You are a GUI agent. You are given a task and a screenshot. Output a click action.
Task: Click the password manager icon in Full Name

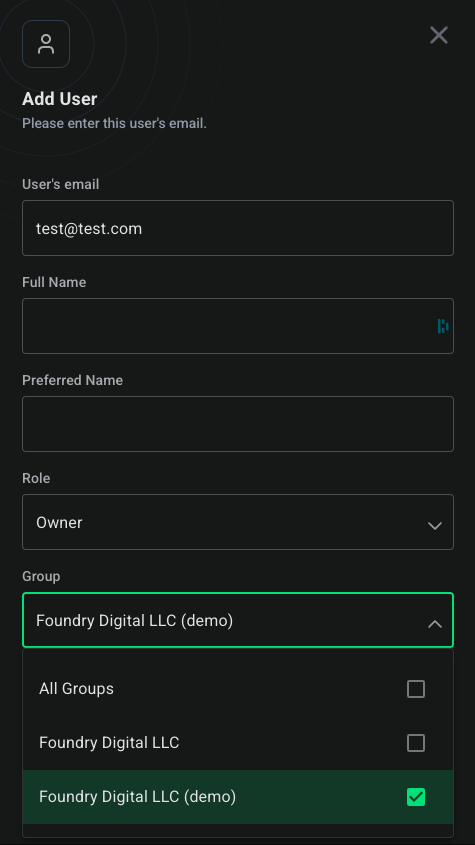pos(443,326)
